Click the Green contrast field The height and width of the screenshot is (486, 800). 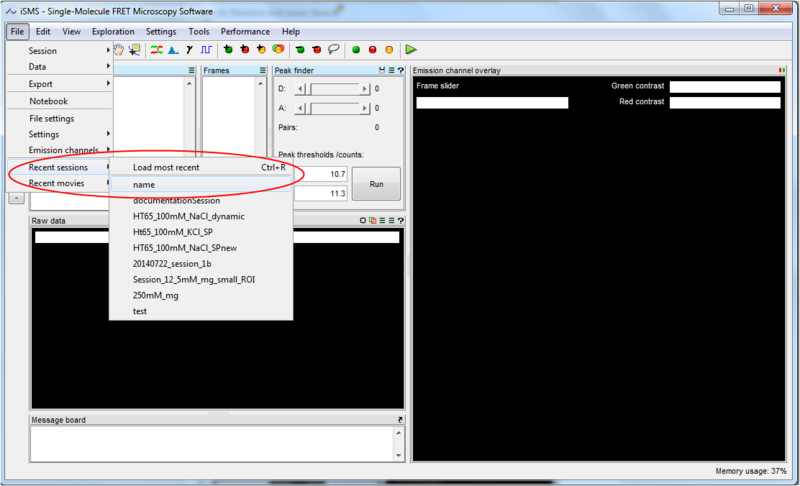[x=724, y=87]
